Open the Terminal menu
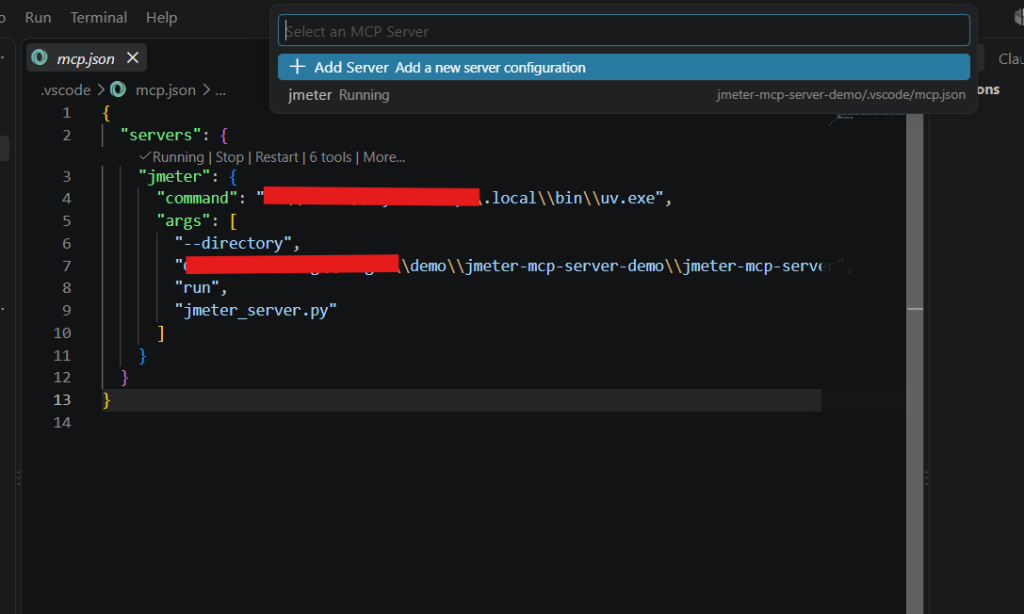The width and height of the screenshot is (1024, 614). coord(99,18)
